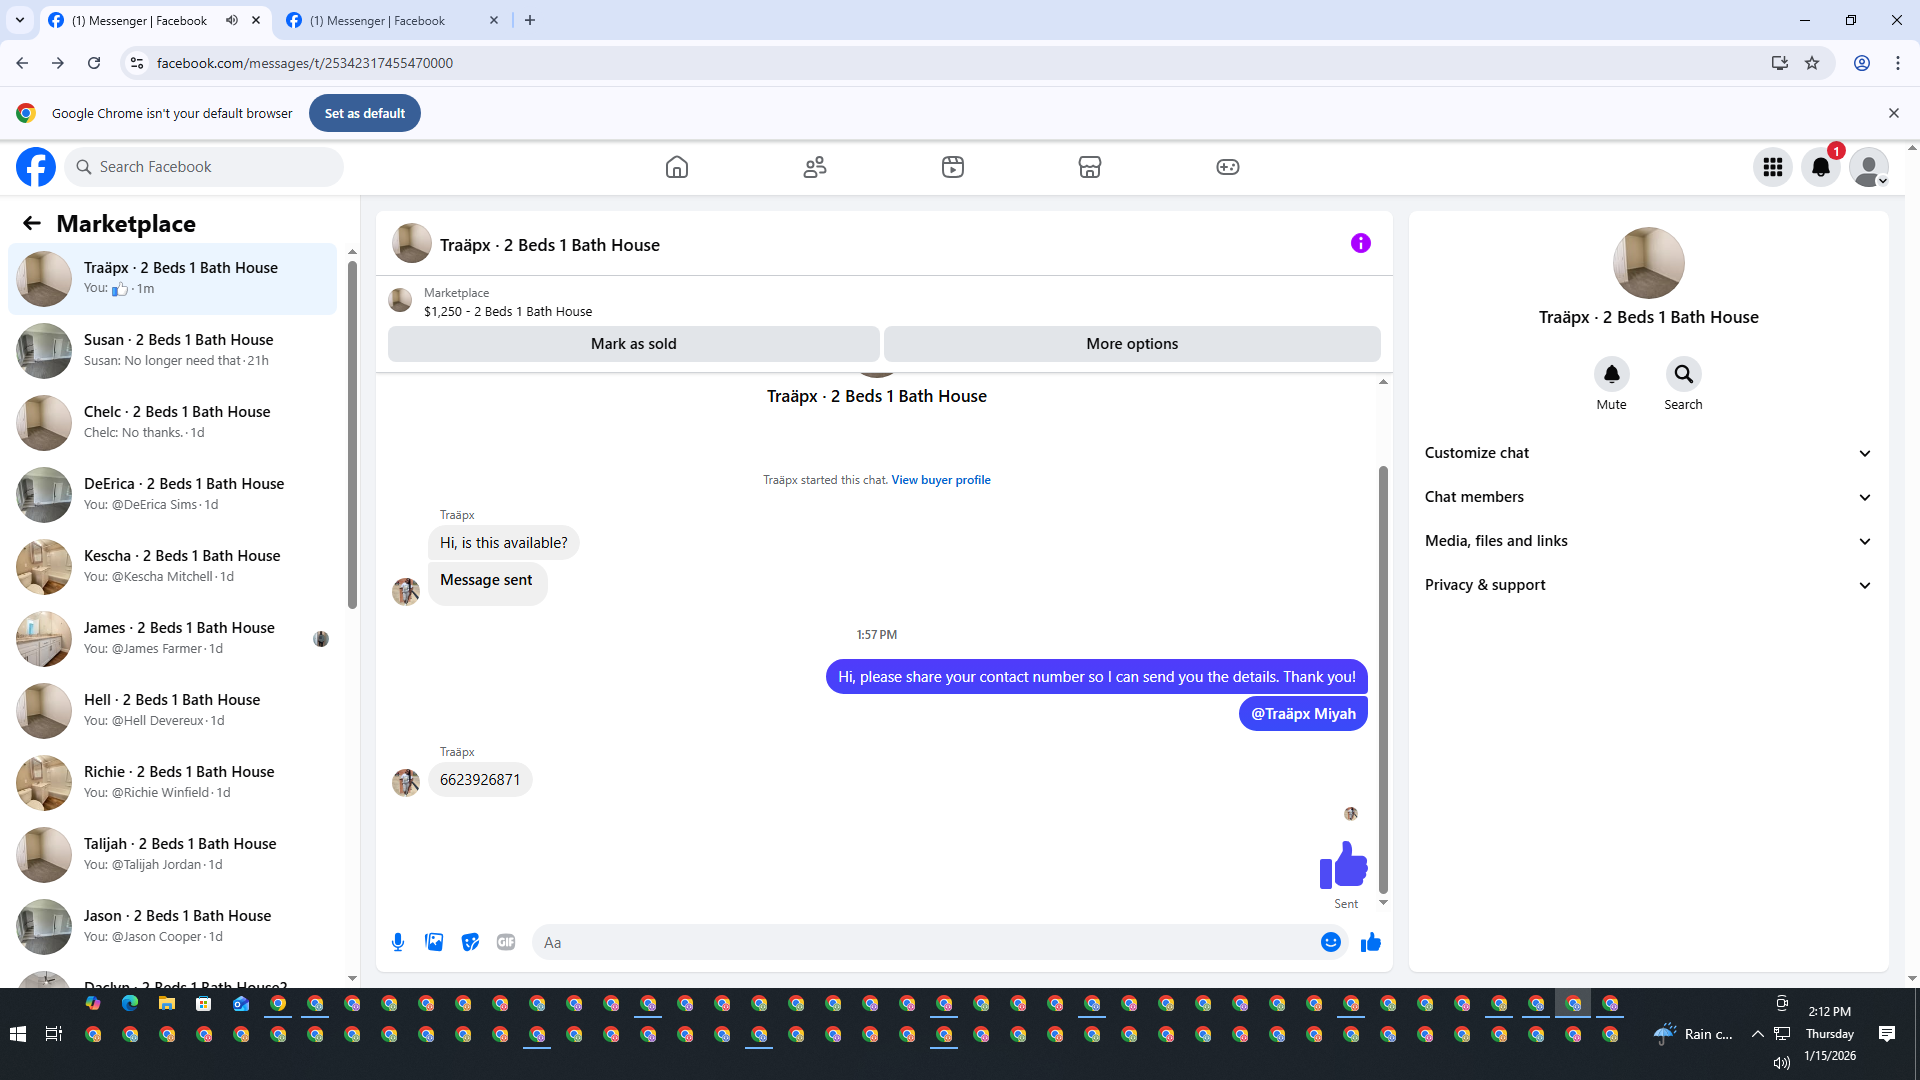Open Susan's 2 Beds 1 Bath conversation
Viewport: 1920px width, 1080px height.
pyautogui.click(x=178, y=350)
